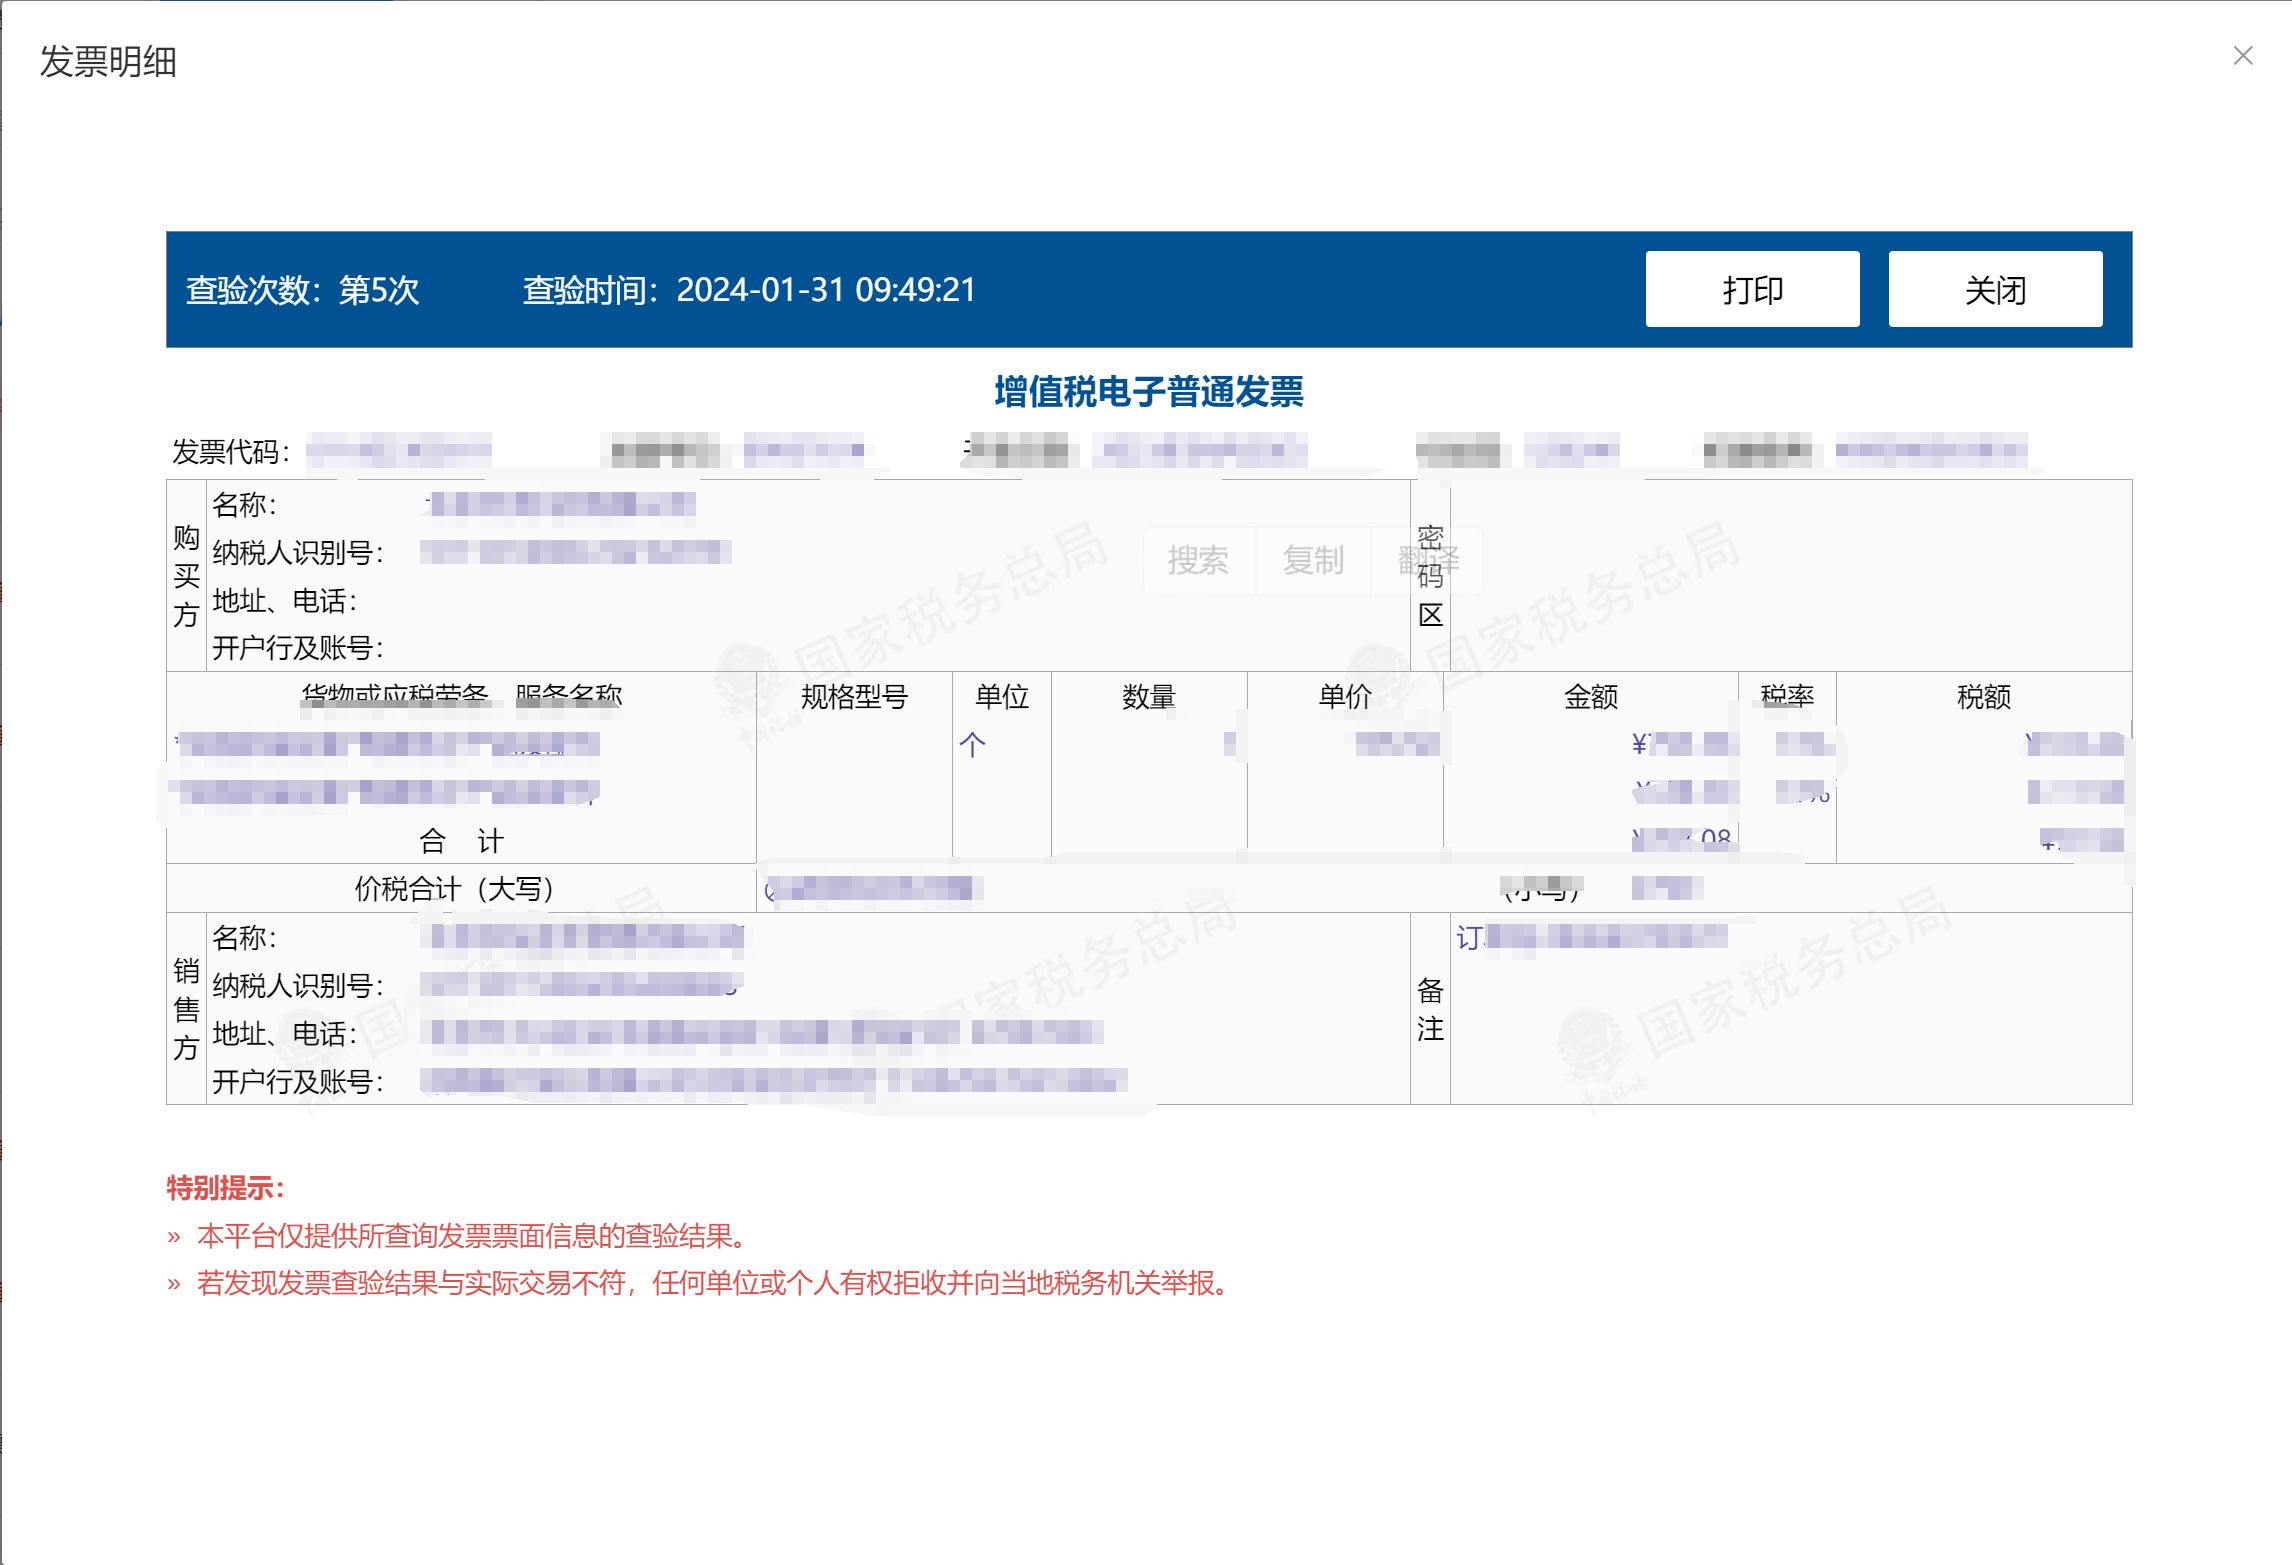Click the 金额 column header

[x=1591, y=697]
